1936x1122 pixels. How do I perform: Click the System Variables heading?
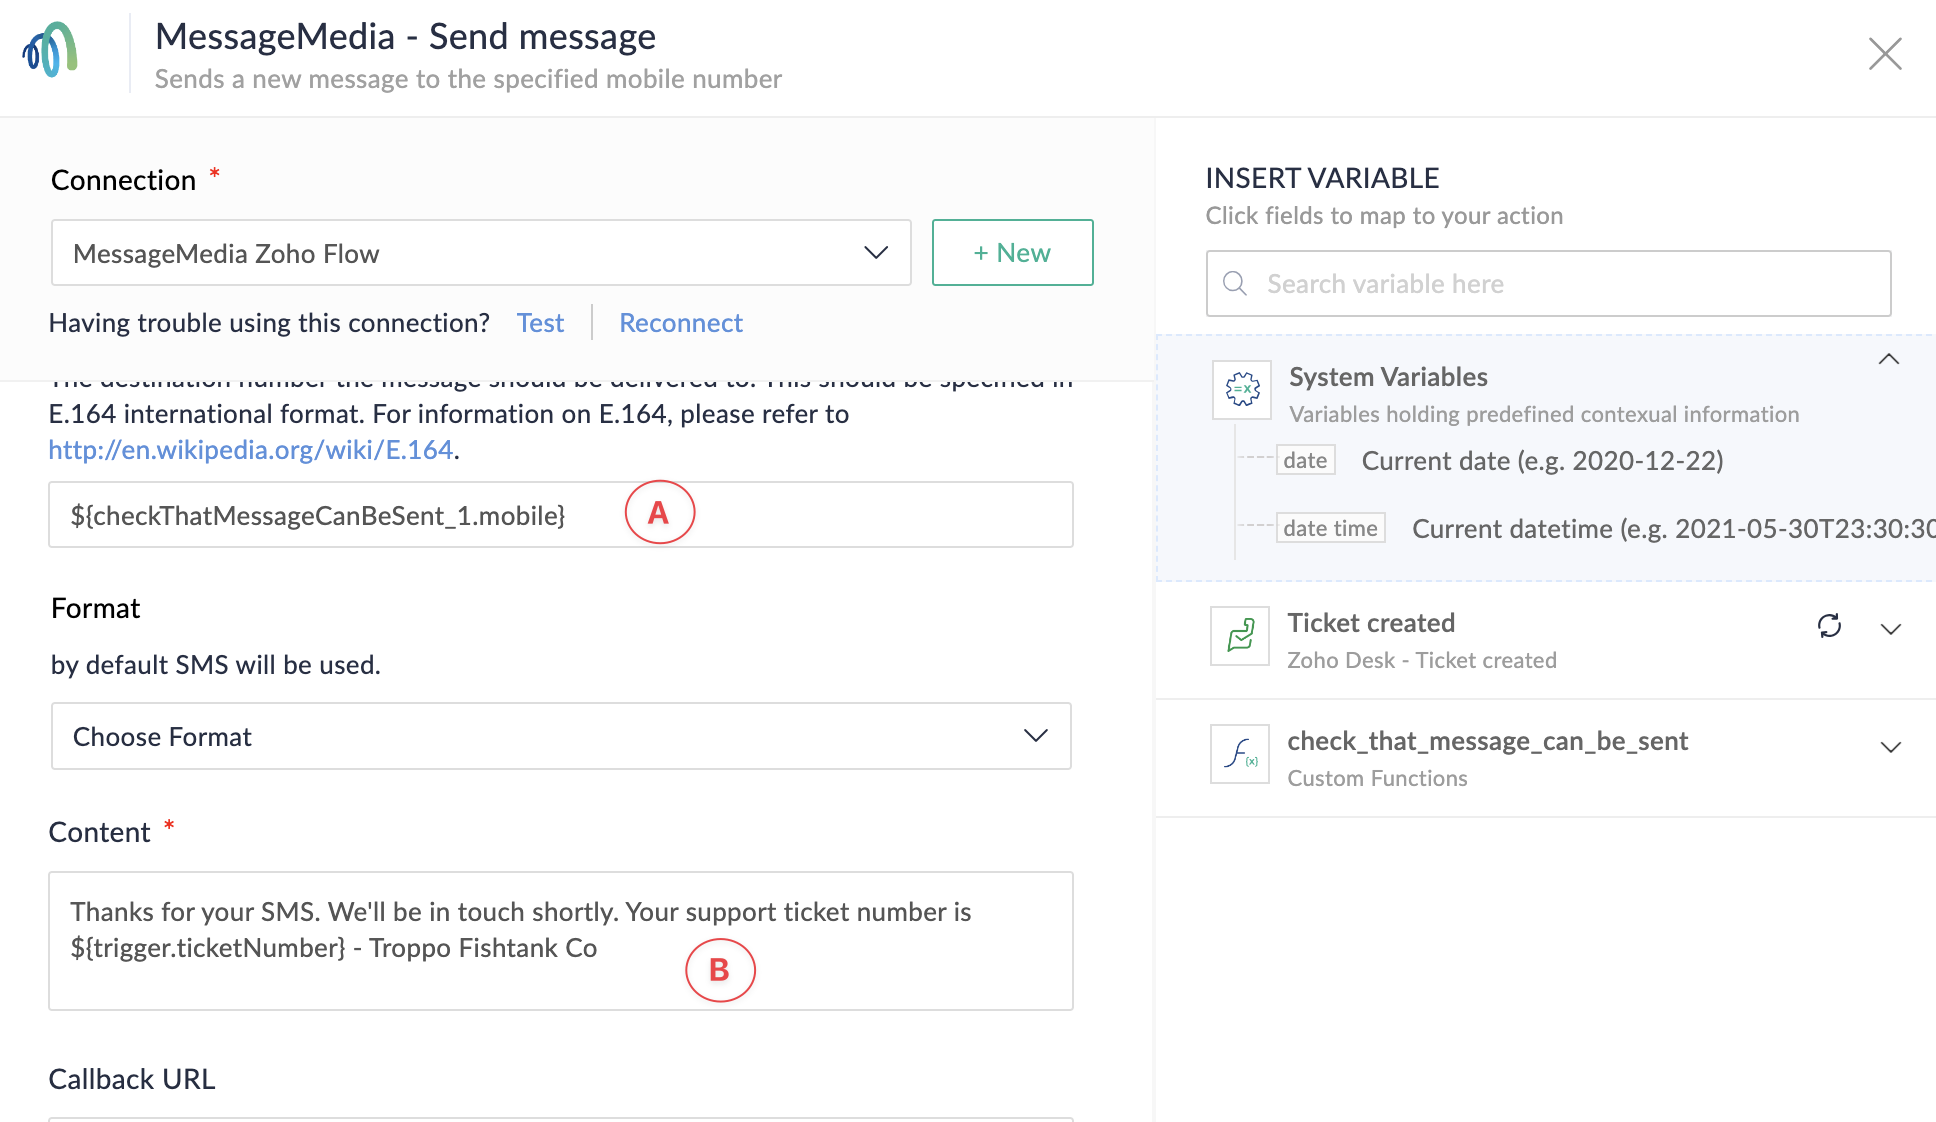(x=1388, y=377)
